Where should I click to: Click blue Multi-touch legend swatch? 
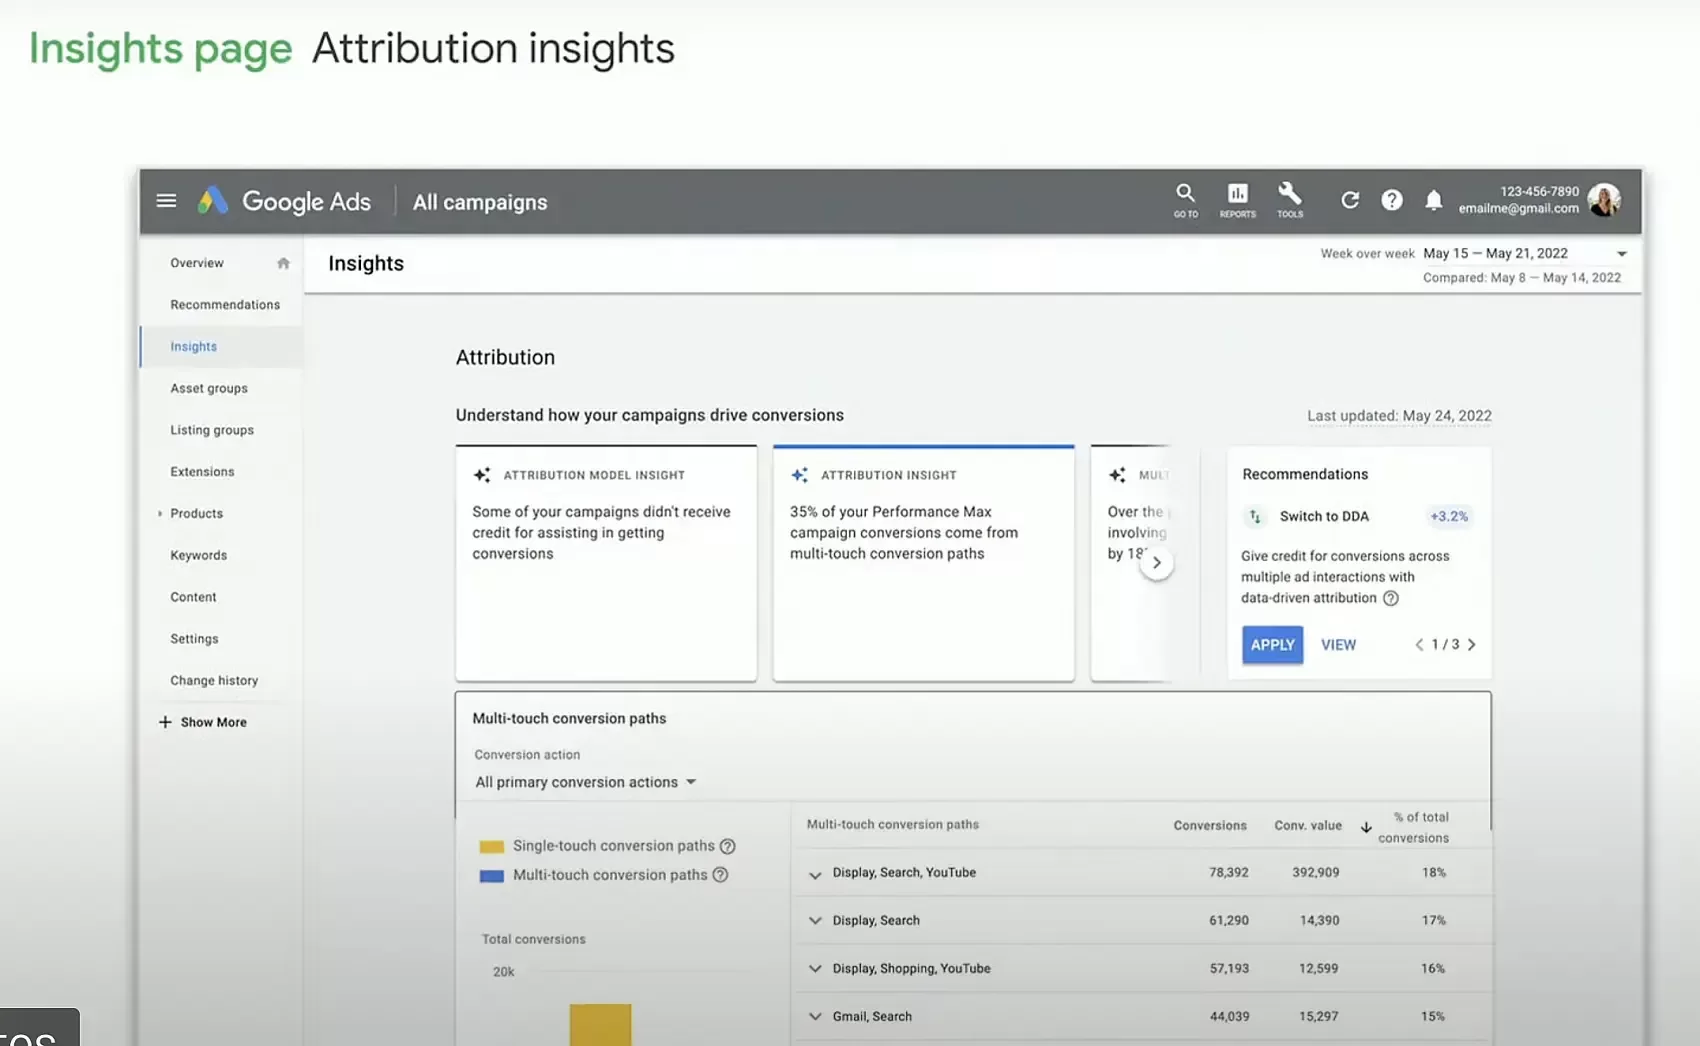[491, 876]
